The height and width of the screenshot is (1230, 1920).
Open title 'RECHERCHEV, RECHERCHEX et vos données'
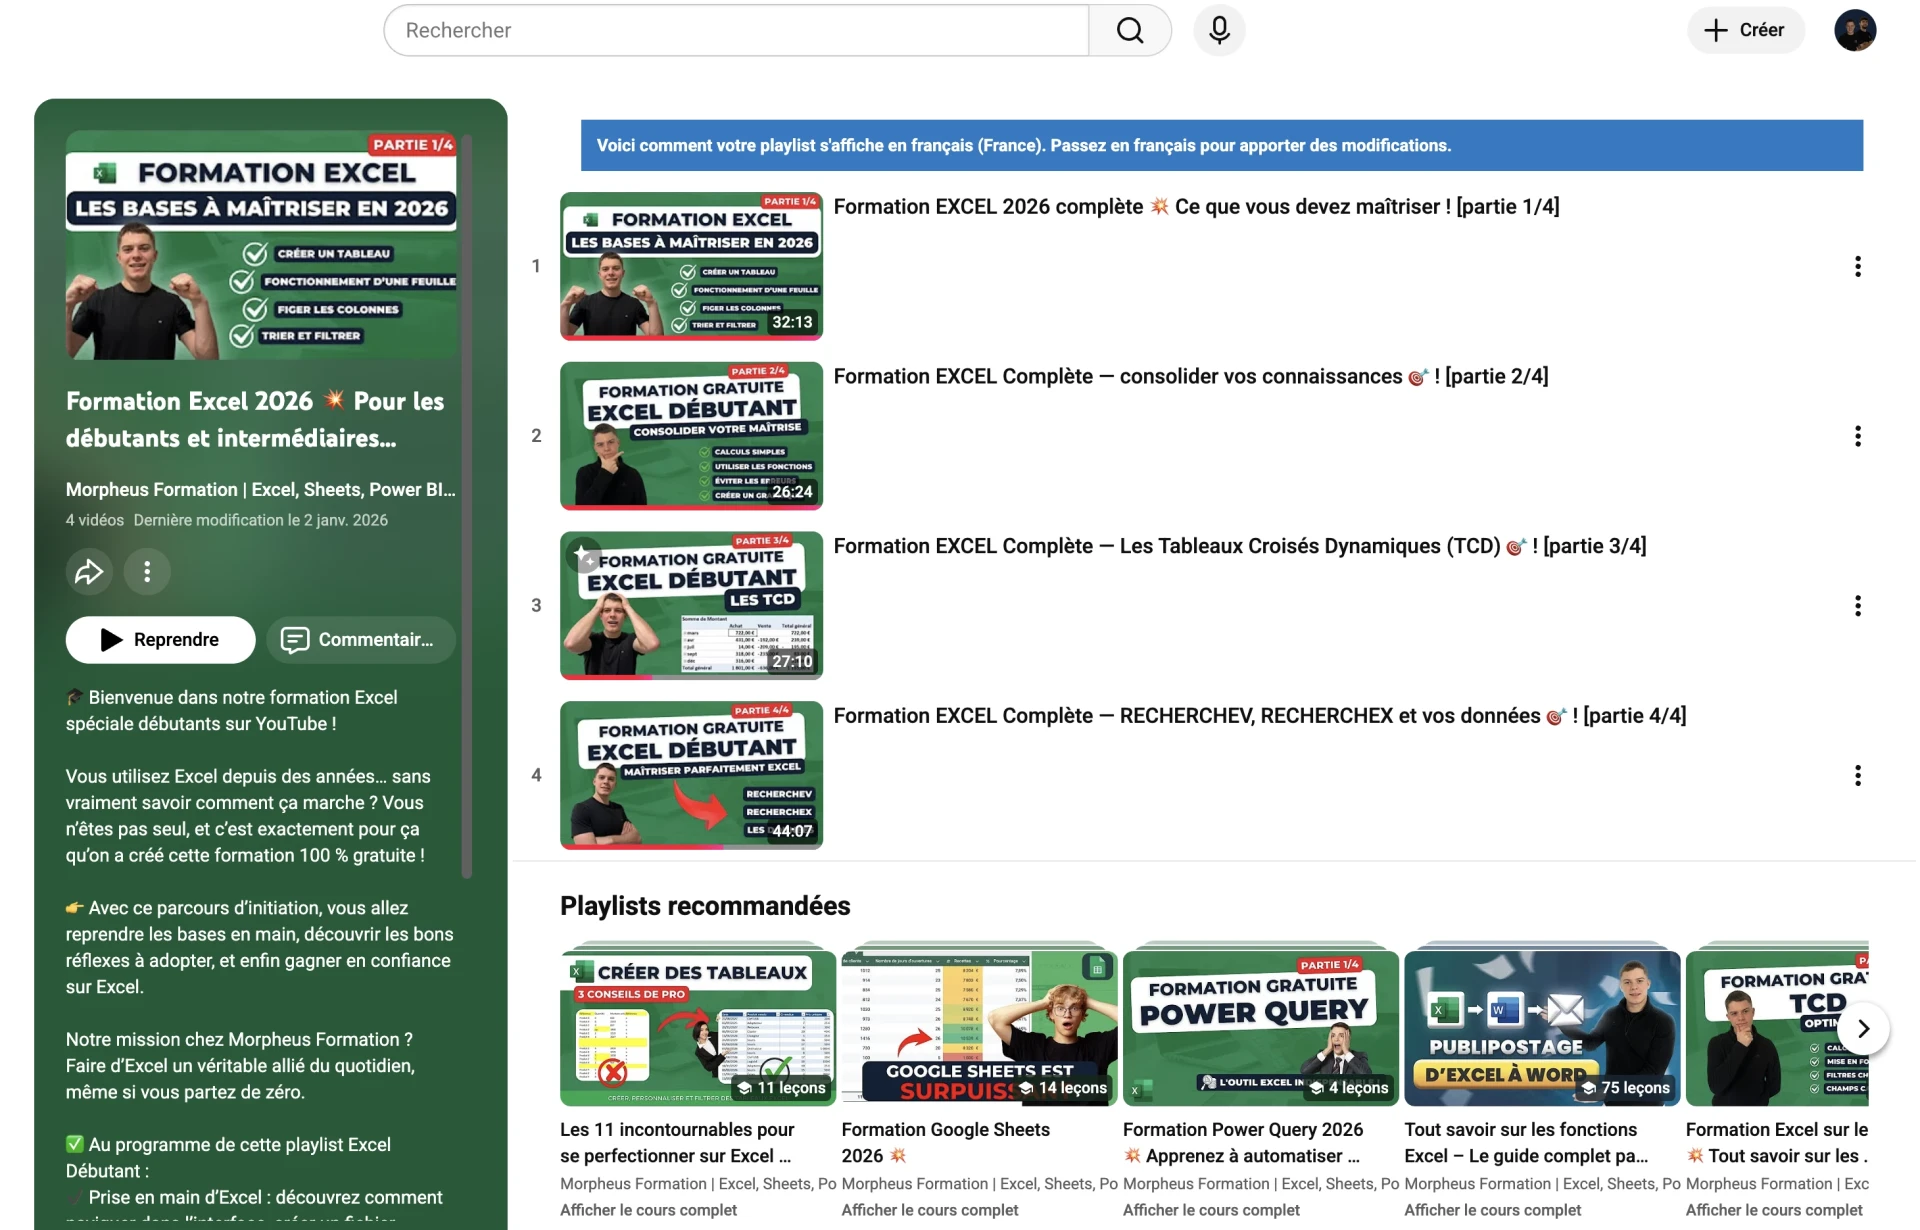point(1260,716)
